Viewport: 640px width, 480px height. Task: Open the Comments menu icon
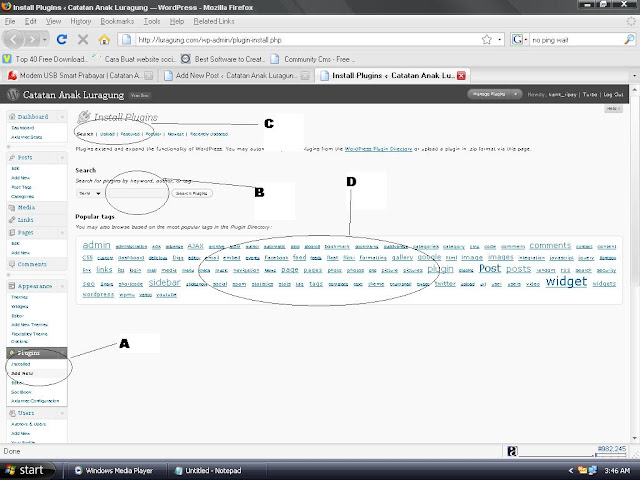click(12, 264)
